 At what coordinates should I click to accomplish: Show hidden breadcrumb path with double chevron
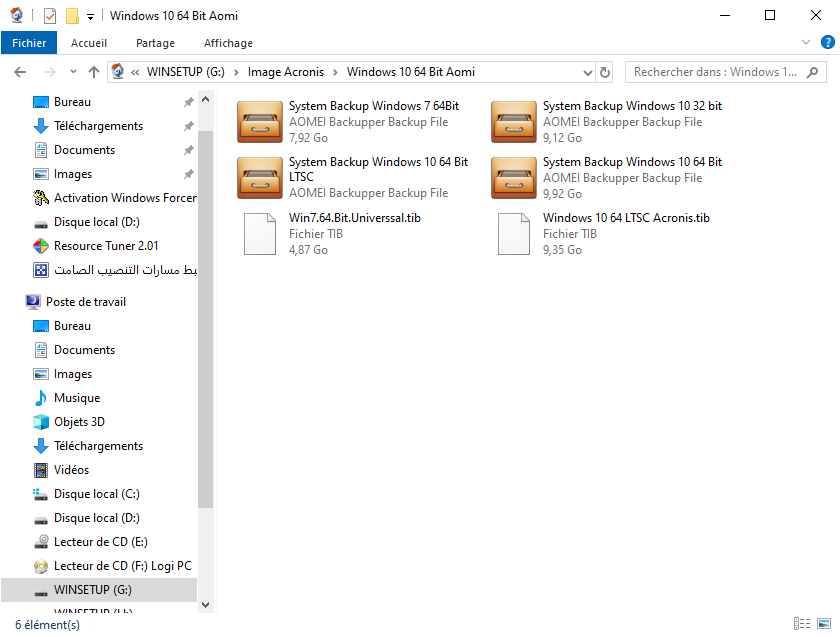(135, 72)
